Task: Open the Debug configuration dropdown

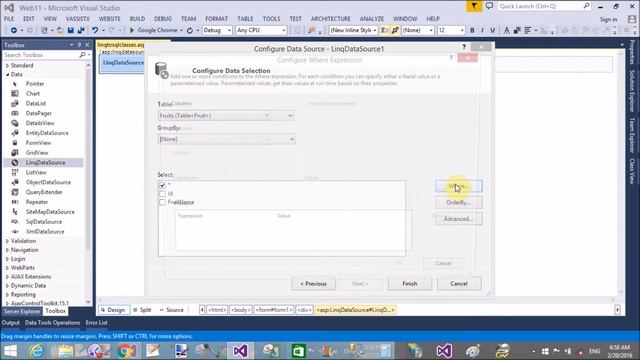Action: [217, 31]
